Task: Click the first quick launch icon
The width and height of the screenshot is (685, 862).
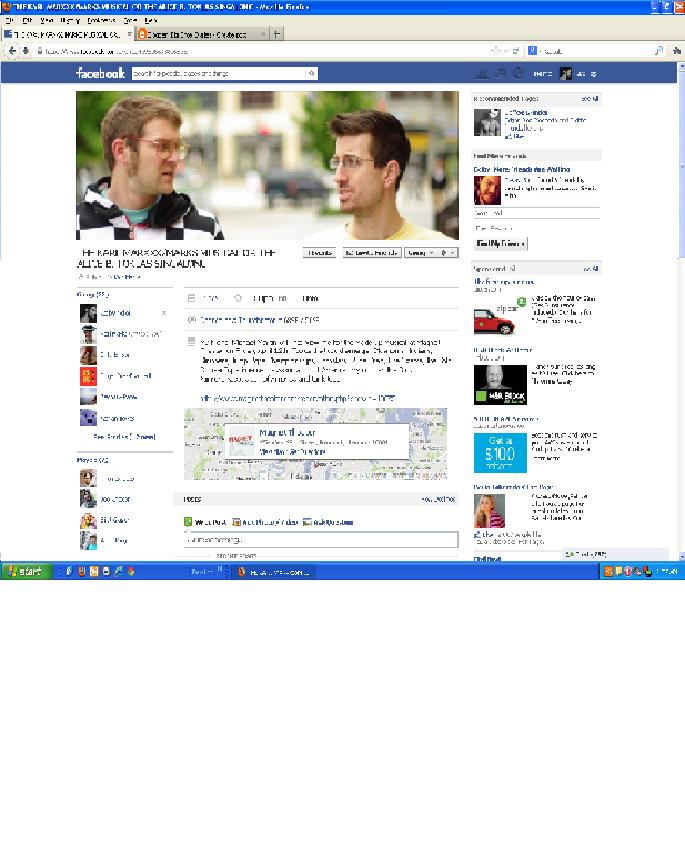Action: (x=69, y=571)
